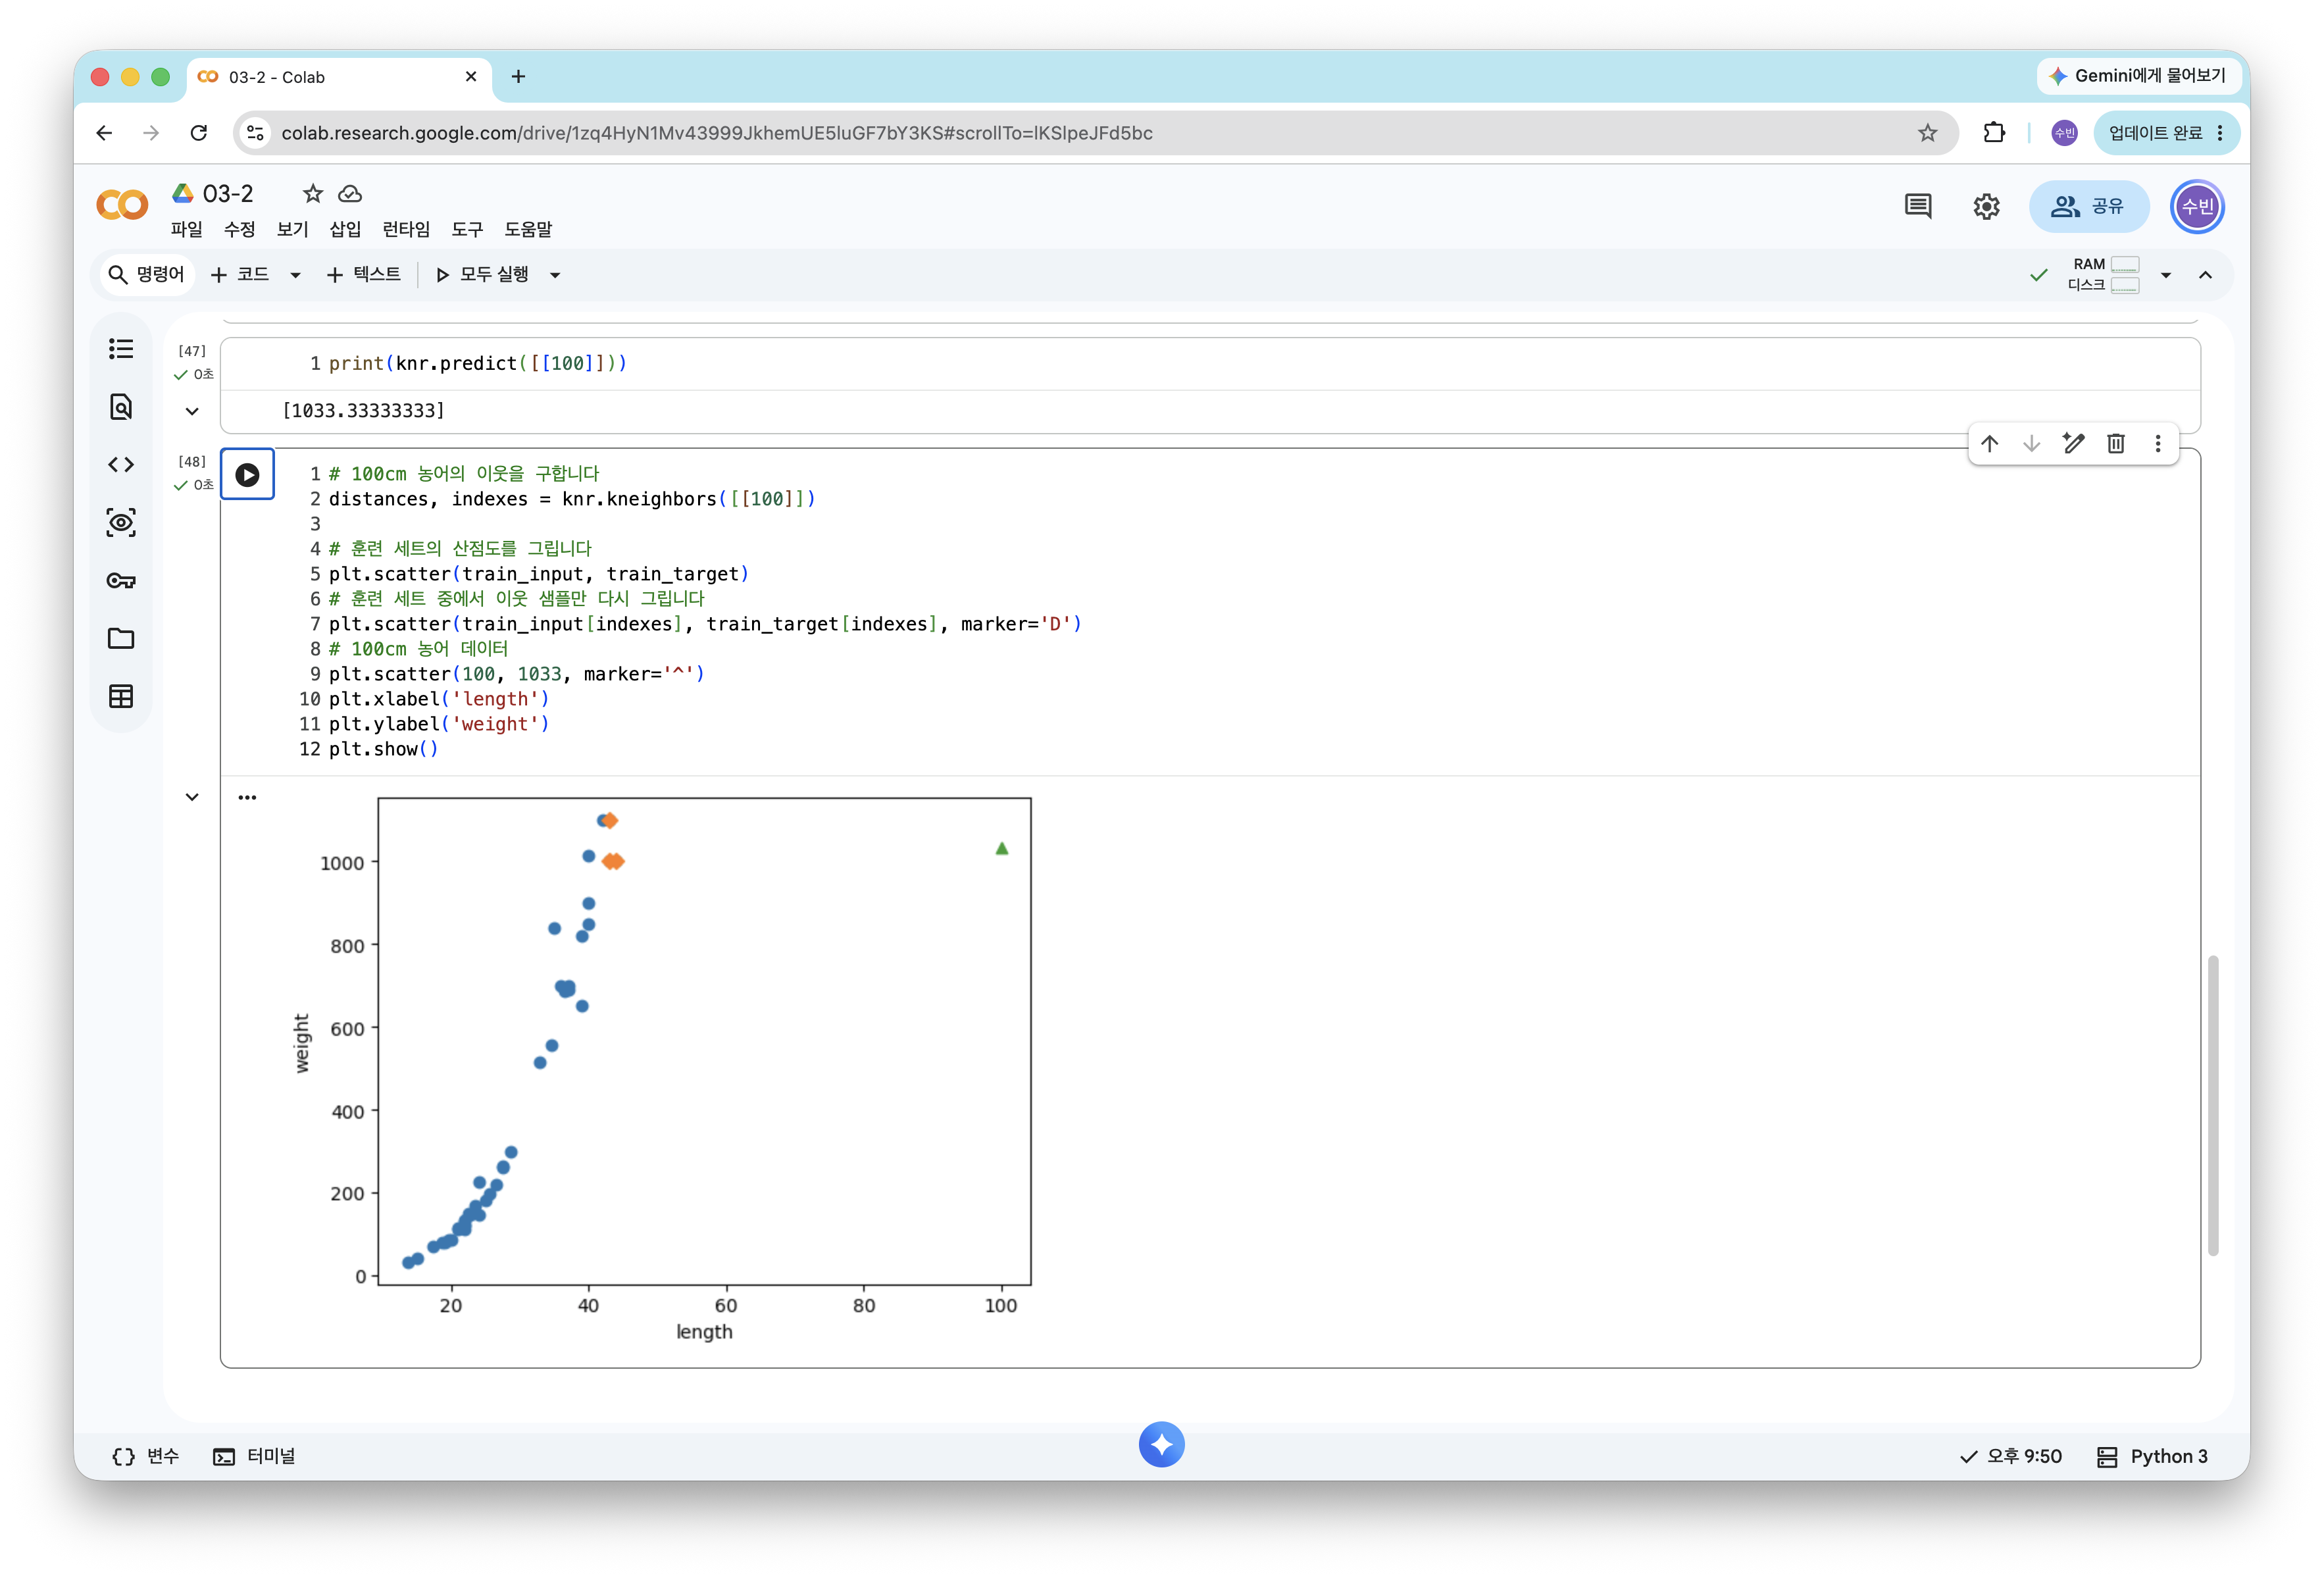Image resolution: width=2324 pixels, height=1578 pixels.
Task: Star the 03-2 notebook
Action: (x=313, y=193)
